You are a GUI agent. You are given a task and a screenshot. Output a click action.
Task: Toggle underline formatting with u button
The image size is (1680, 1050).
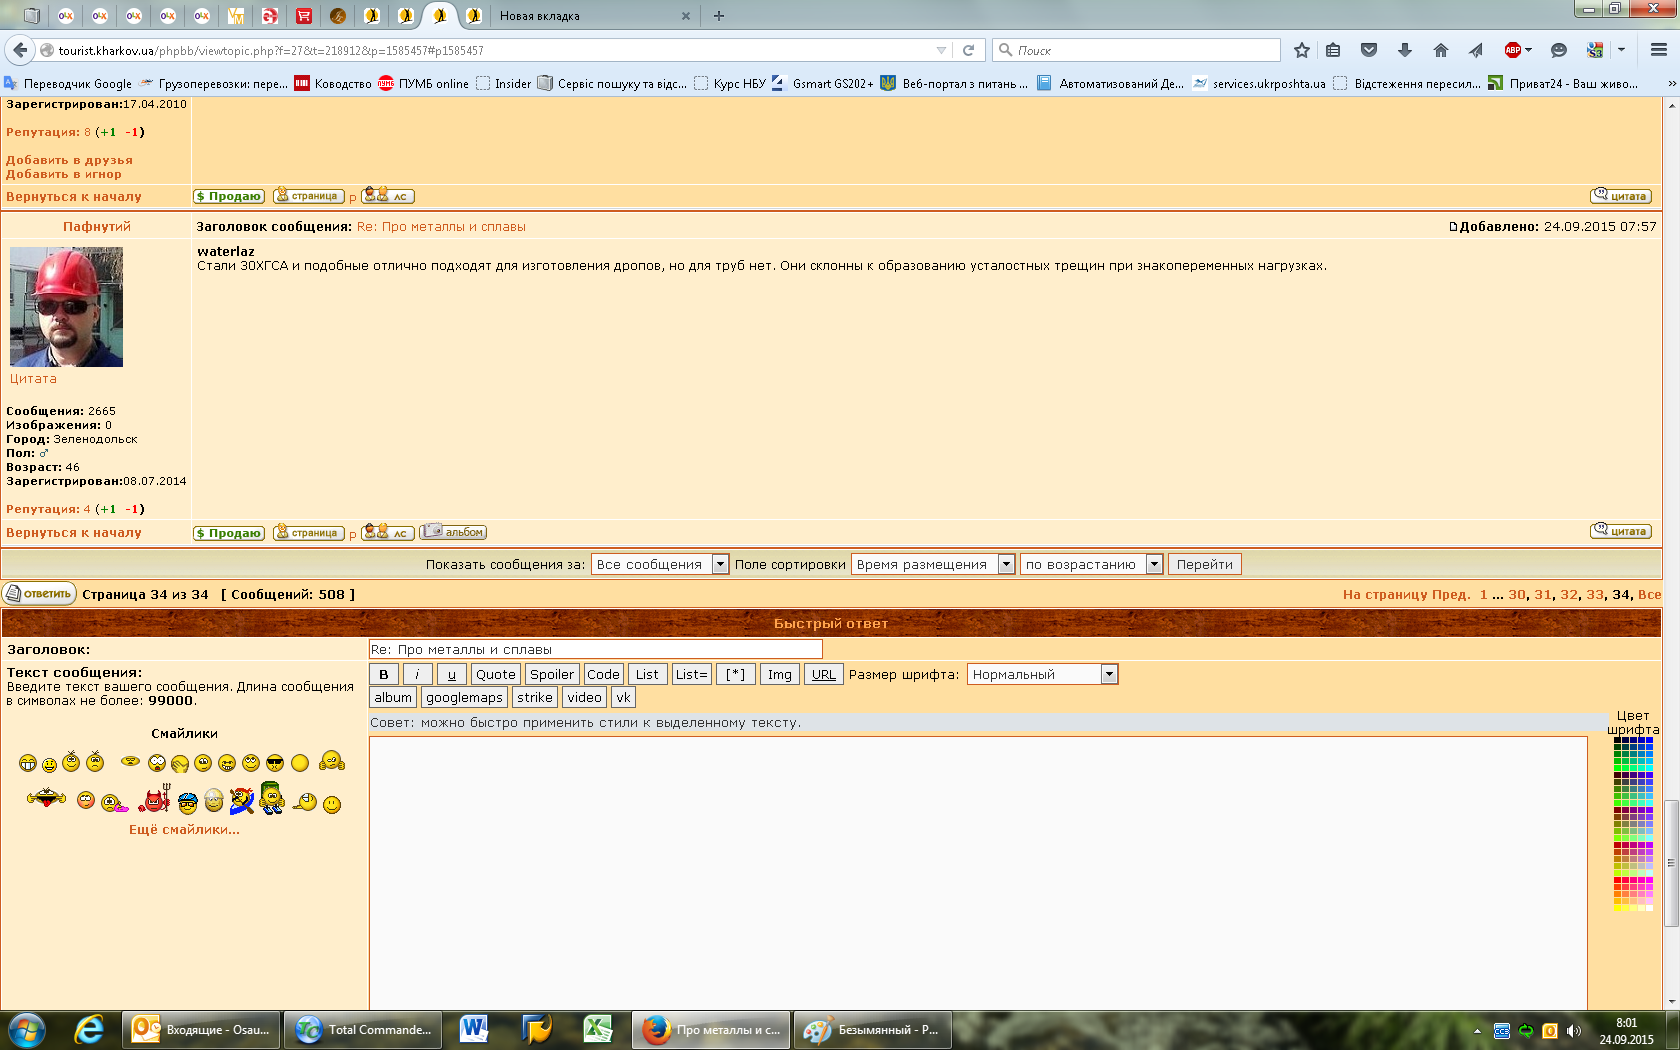tap(451, 674)
